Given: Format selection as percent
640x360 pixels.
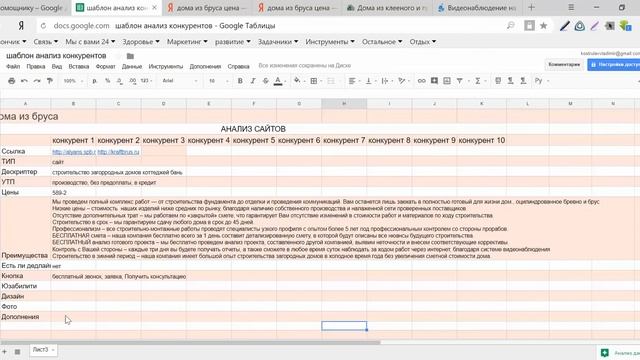Looking at the screenshot, I should tap(107, 81).
